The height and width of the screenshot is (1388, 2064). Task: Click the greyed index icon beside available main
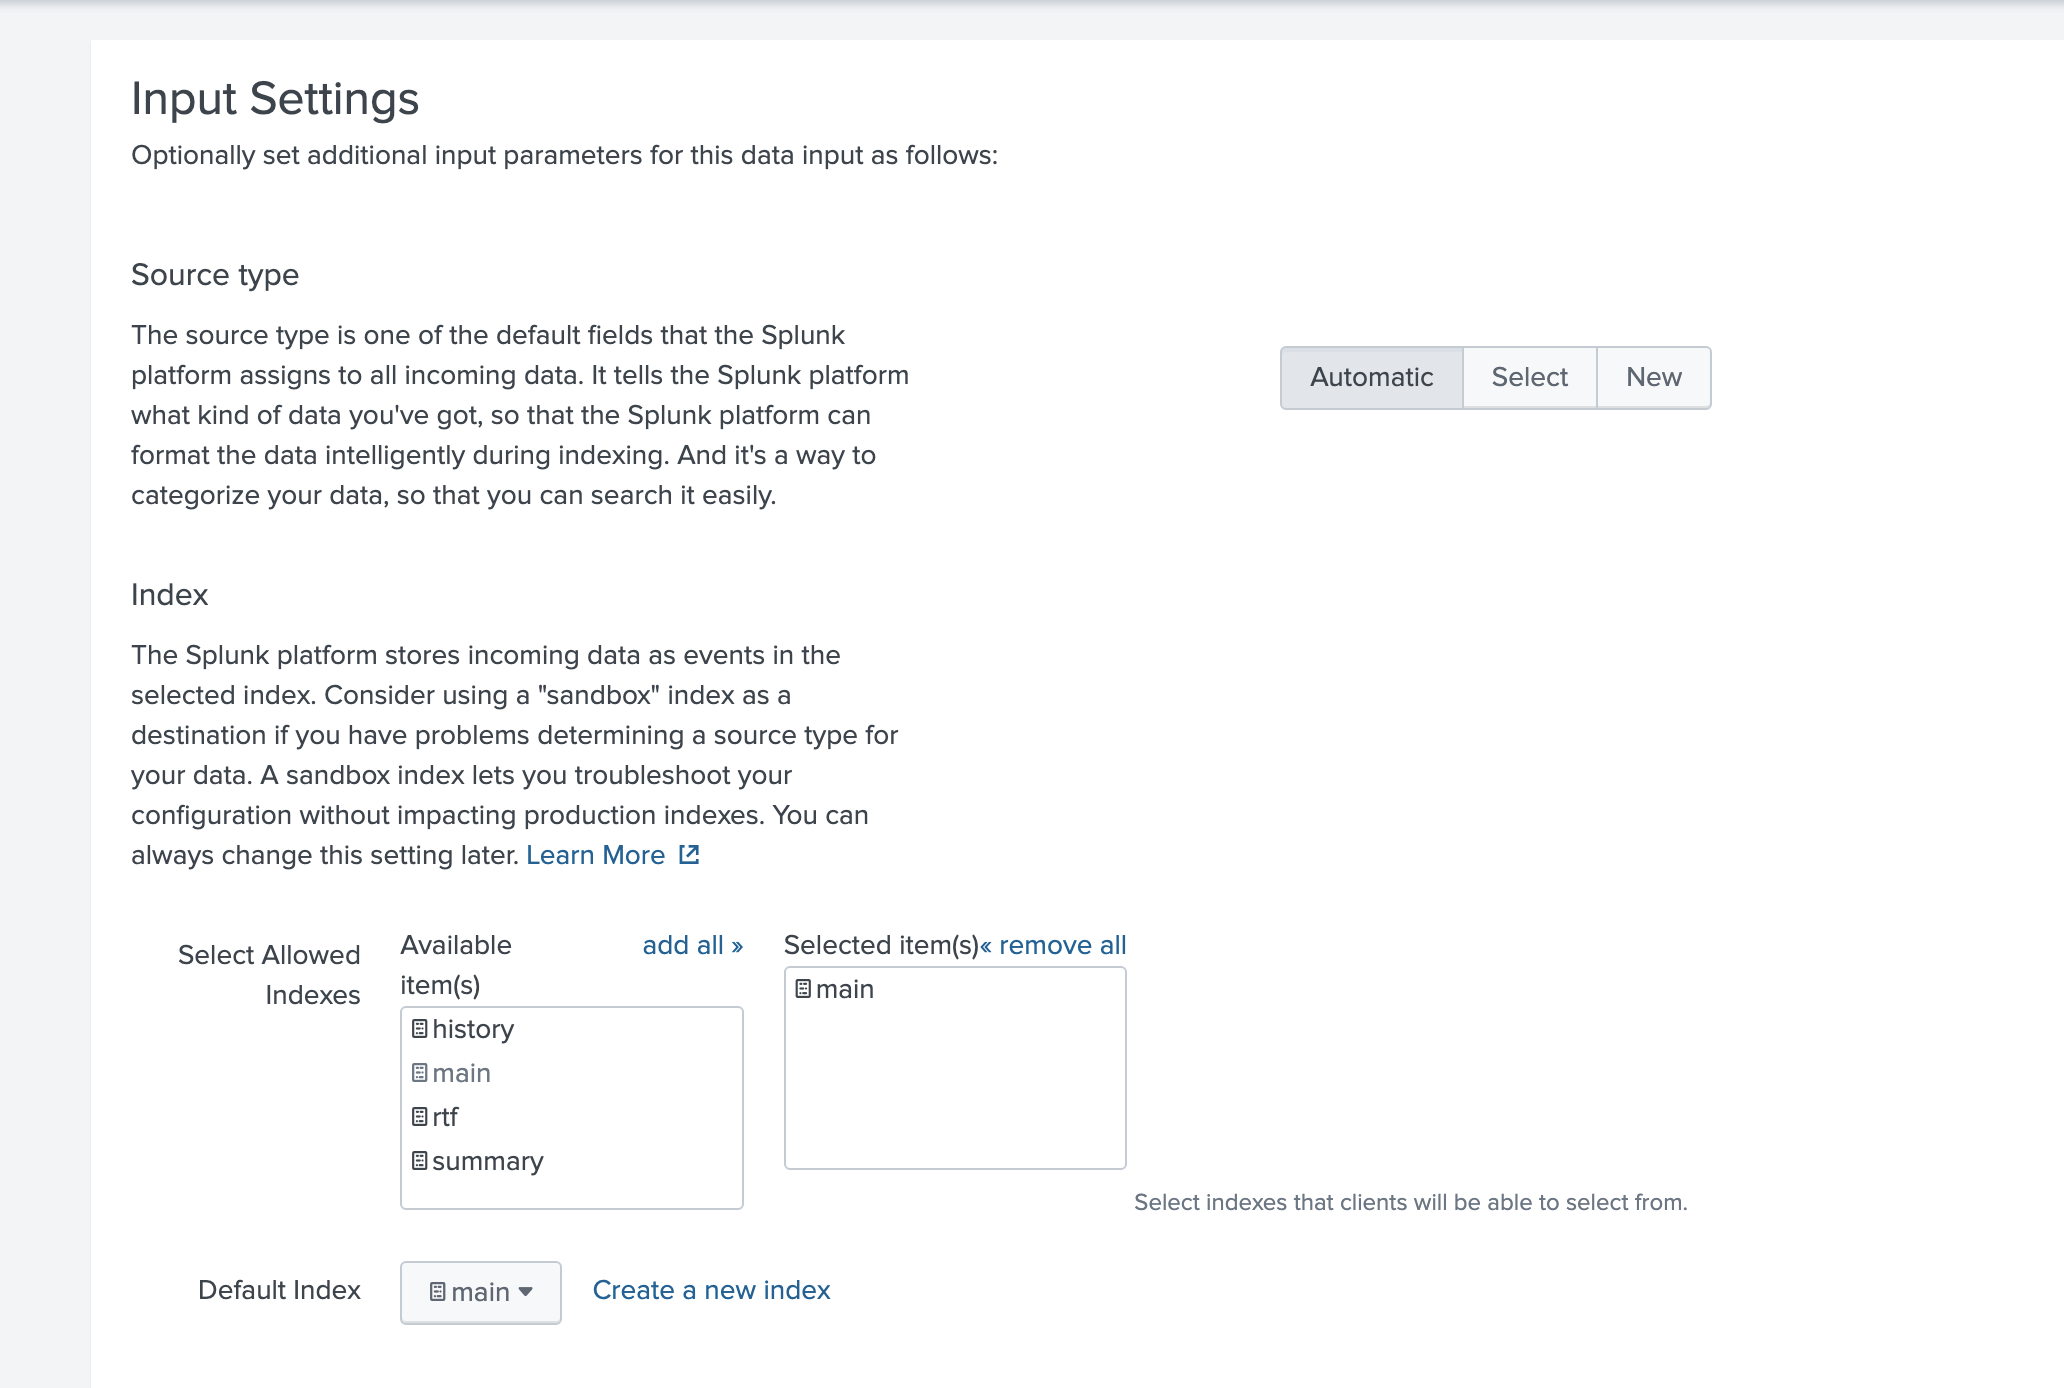[x=420, y=1073]
